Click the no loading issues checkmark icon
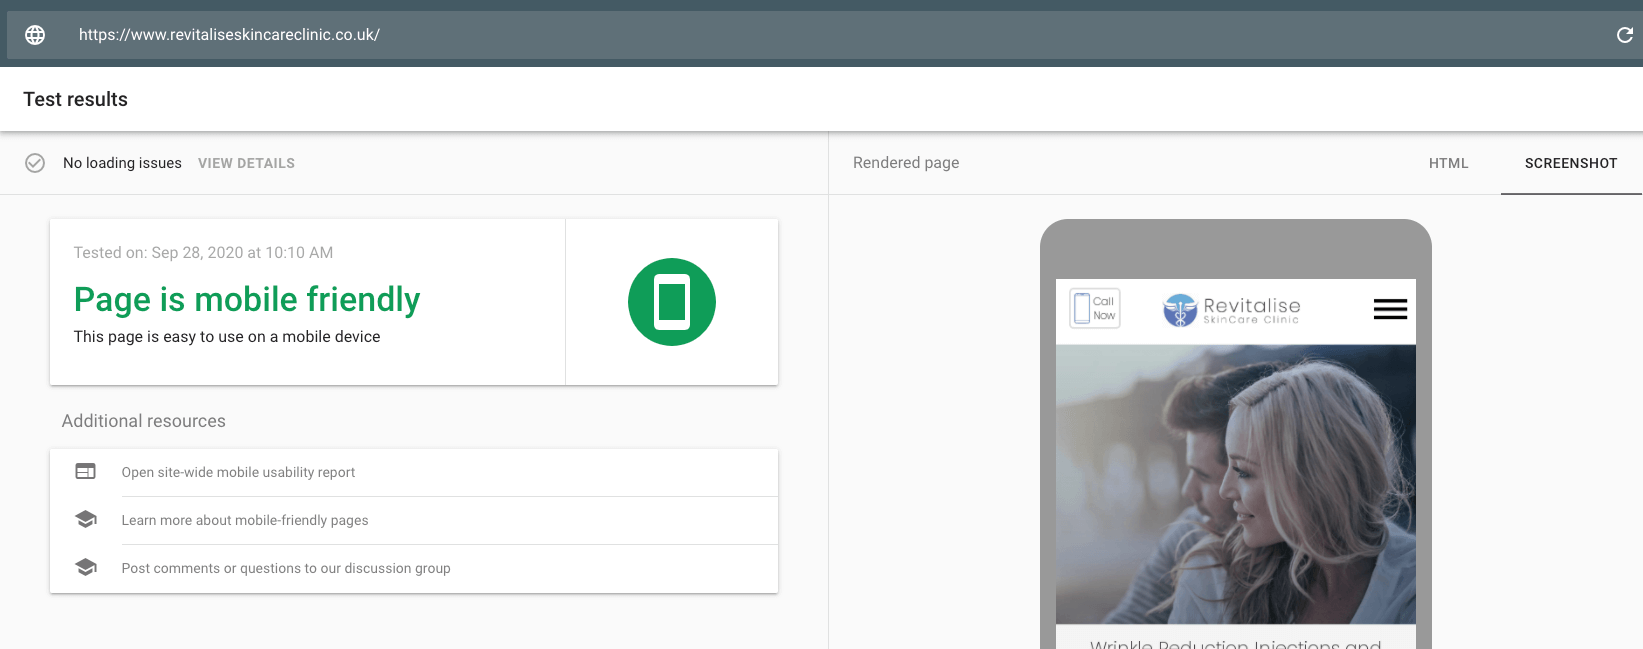Viewport: 1643px width, 649px height. (x=35, y=163)
